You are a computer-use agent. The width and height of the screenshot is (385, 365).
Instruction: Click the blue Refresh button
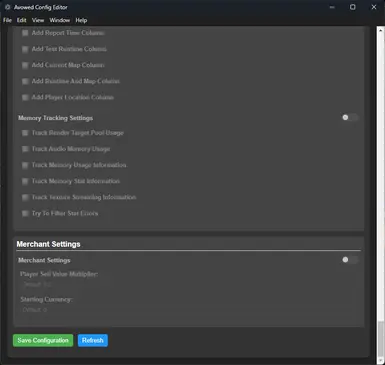tap(93, 340)
